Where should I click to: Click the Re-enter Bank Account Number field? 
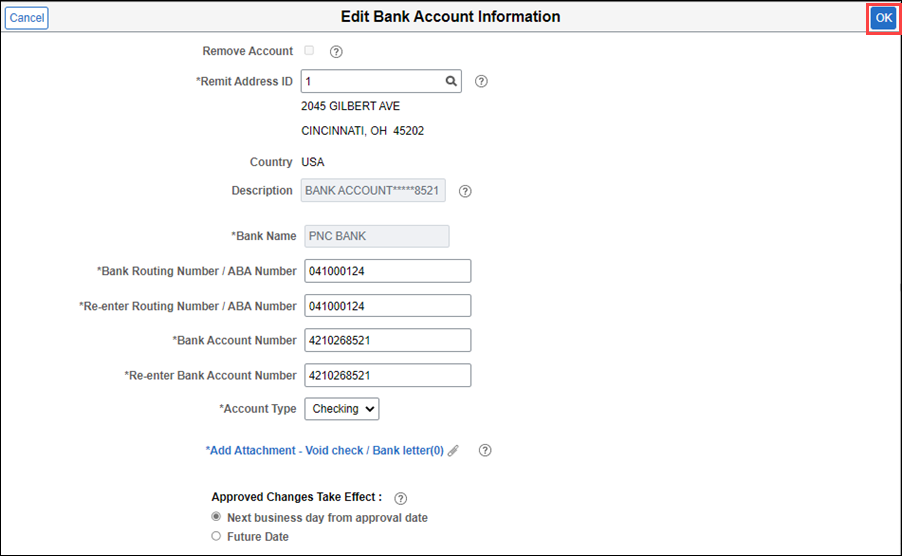click(388, 375)
